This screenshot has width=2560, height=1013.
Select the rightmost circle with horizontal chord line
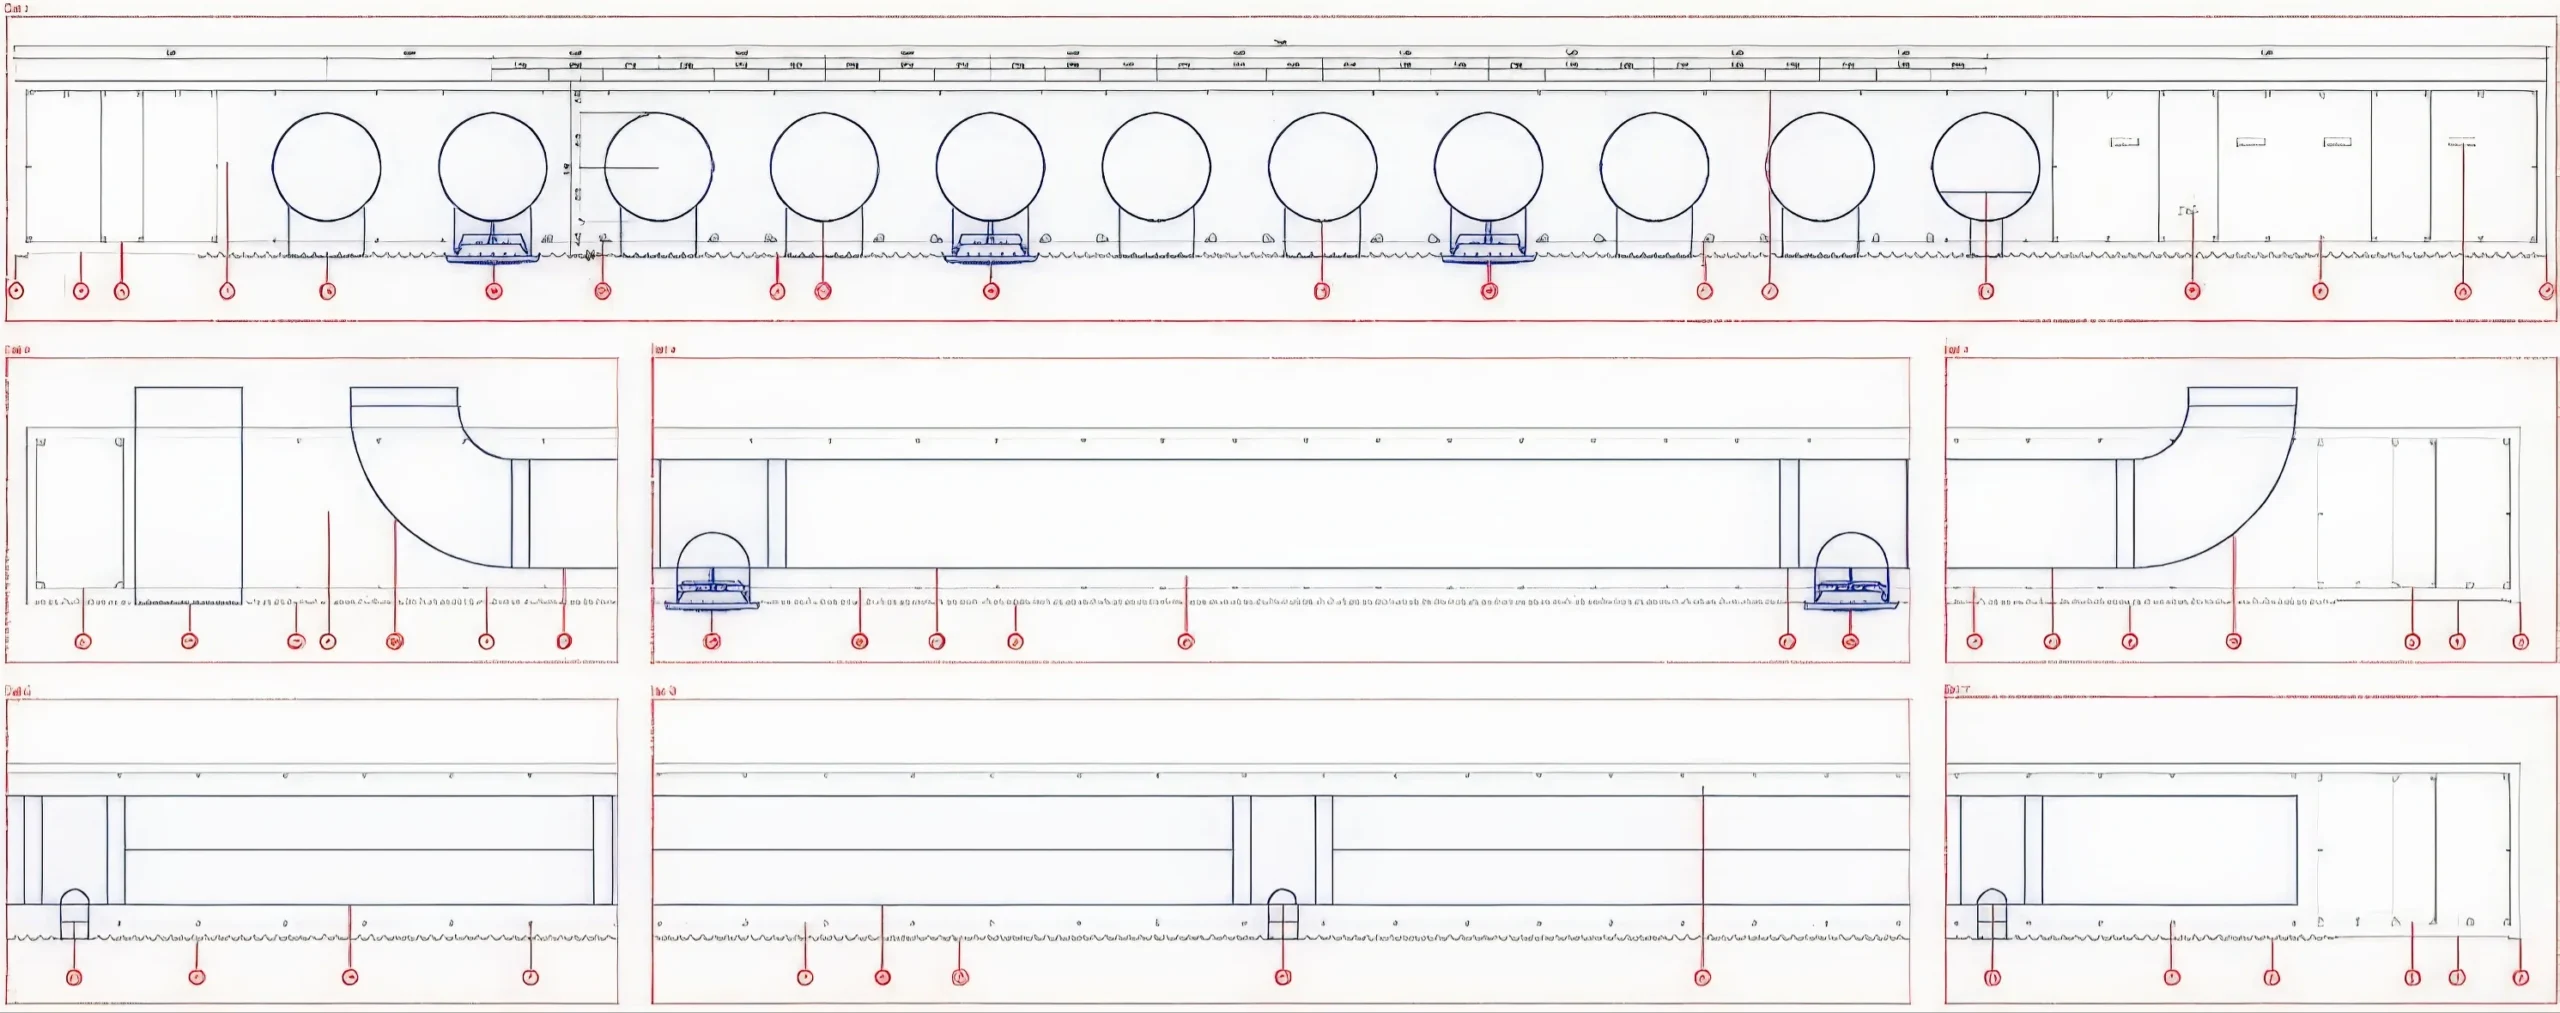pyautogui.click(x=1985, y=166)
